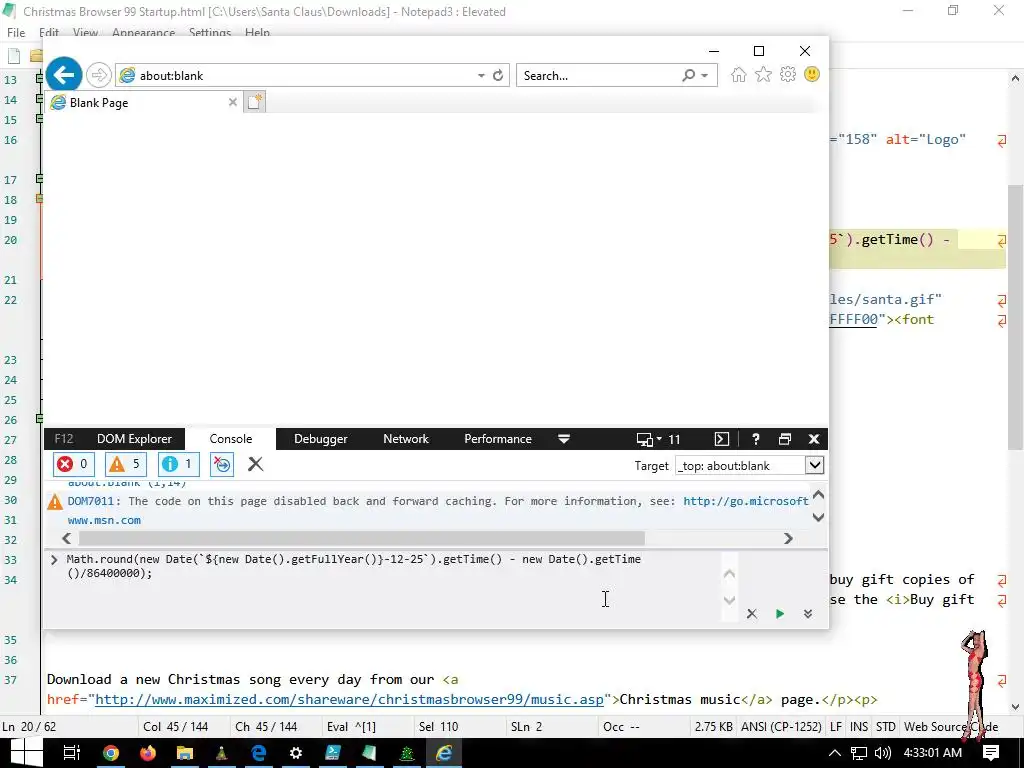Click the search magnifier icon

point(688,75)
